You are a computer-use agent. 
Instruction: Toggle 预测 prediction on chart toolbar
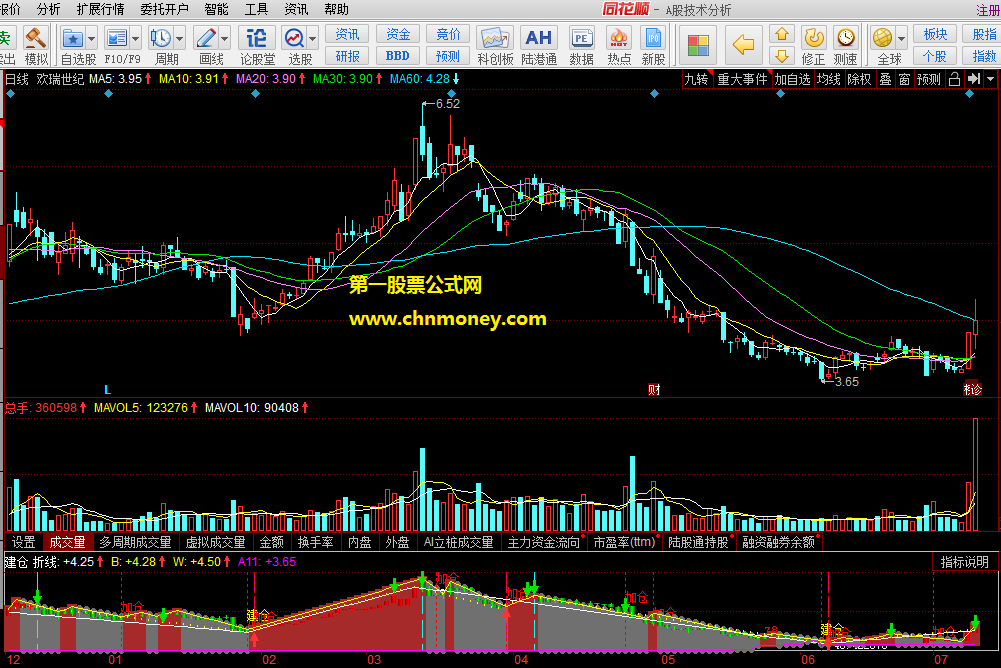[929, 79]
